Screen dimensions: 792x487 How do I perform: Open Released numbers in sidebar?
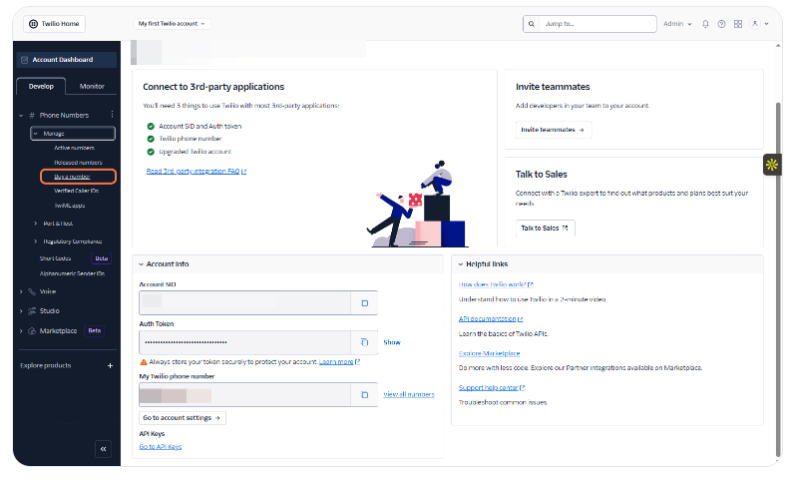coord(78,163)
